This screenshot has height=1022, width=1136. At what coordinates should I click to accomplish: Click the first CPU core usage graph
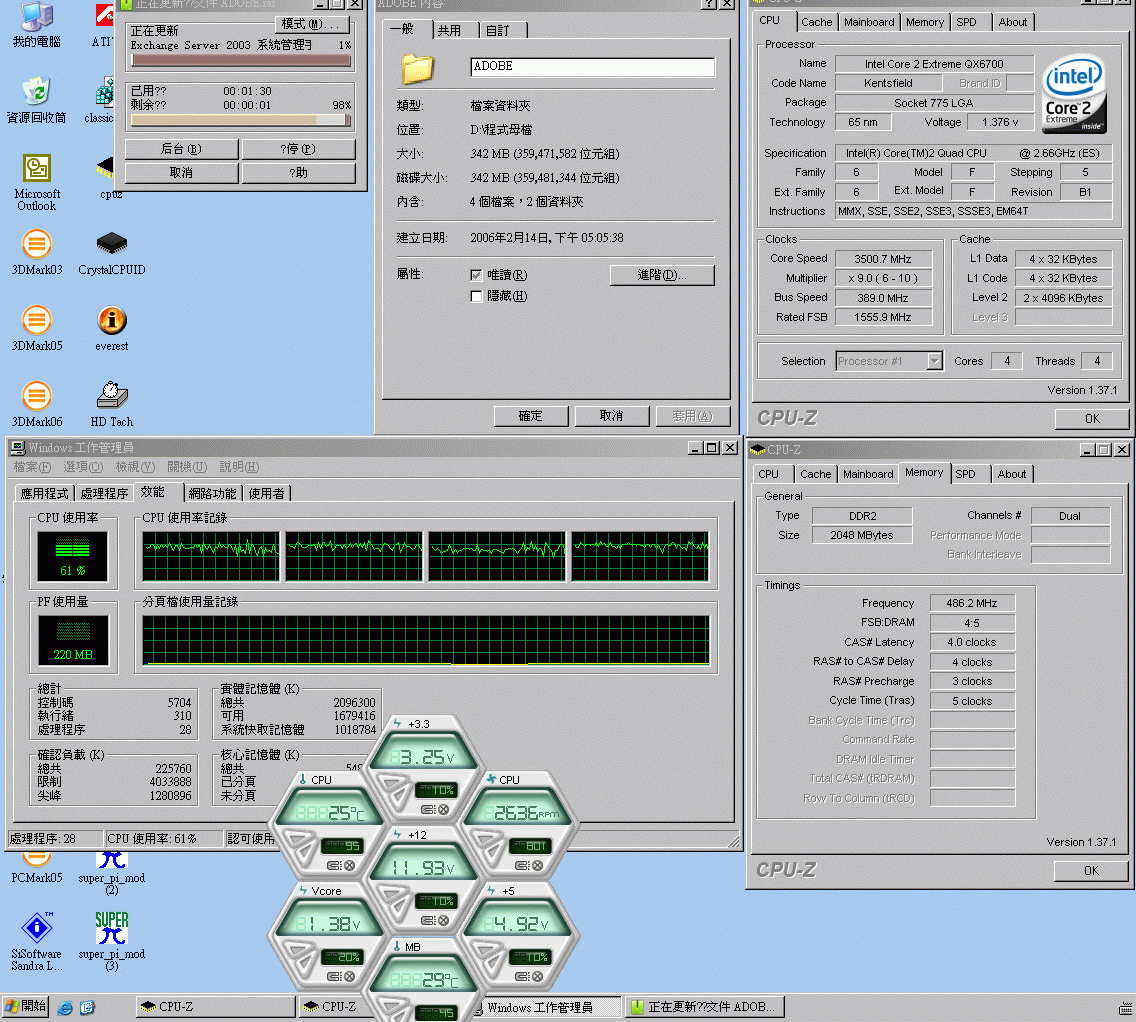point(210,556)
